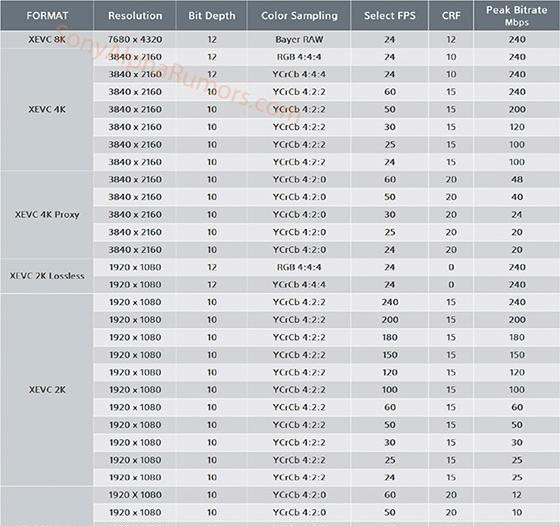Click the 1920 x 1080 row with 180 FPS

click(x=326, y=337)
